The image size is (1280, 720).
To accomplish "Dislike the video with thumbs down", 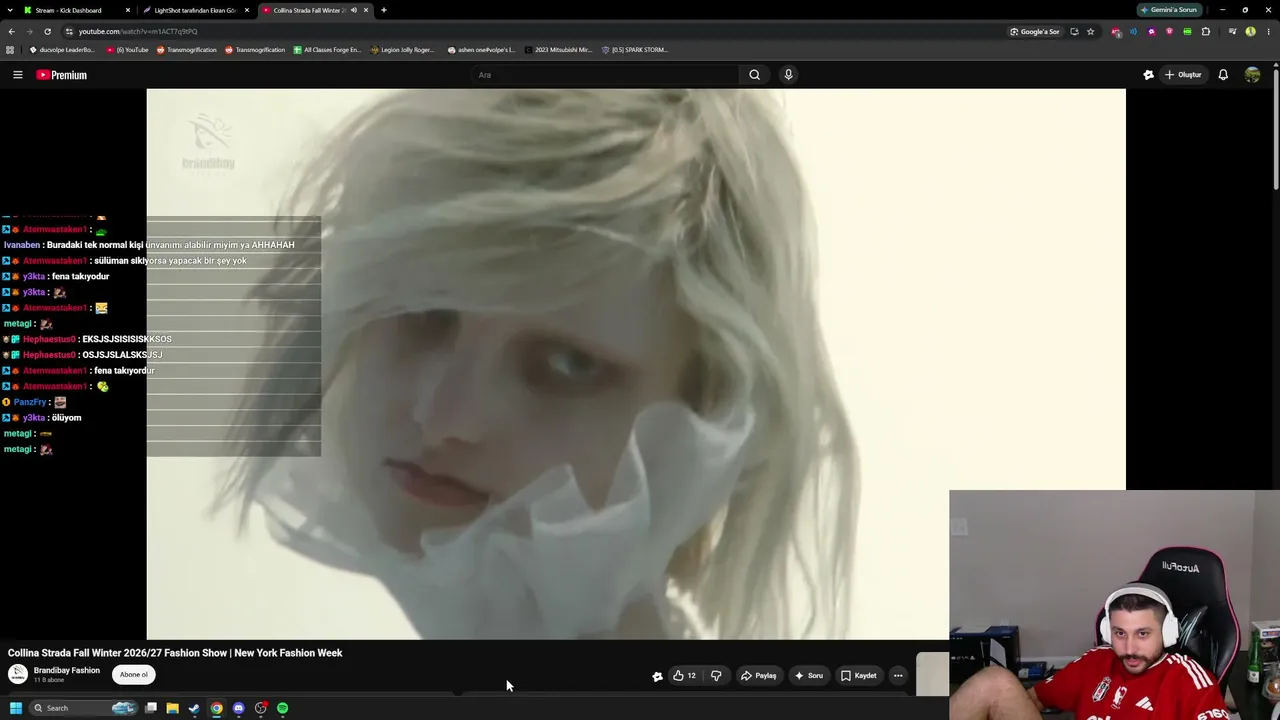I will 716,676.
